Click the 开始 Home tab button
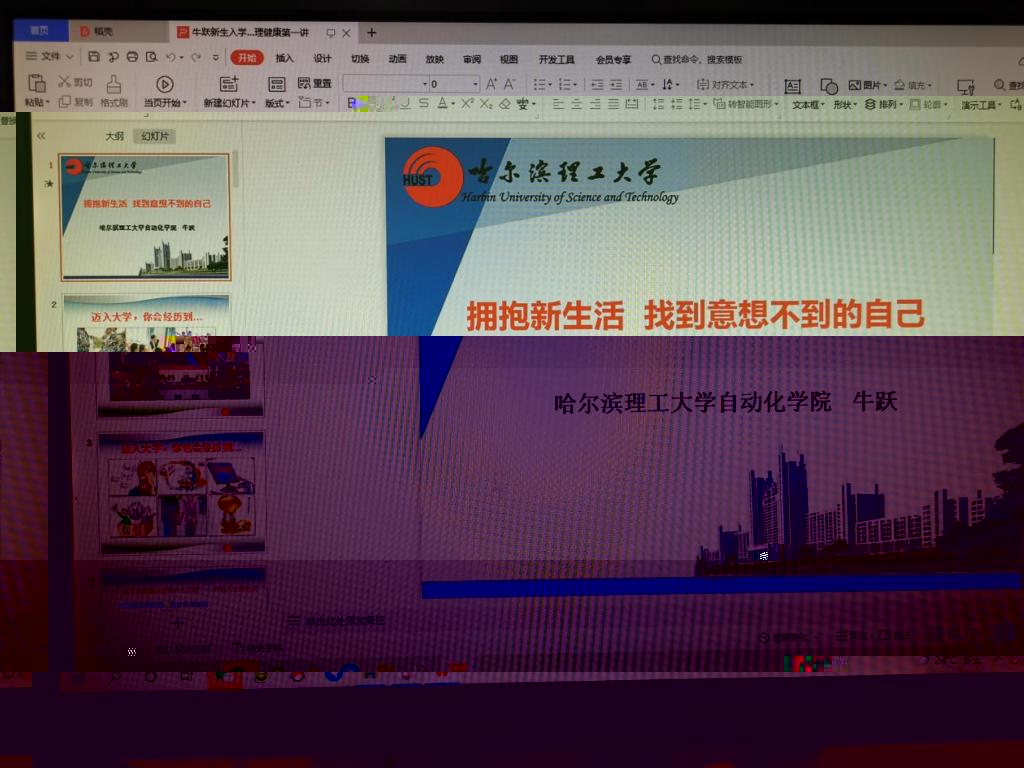This screenshot has height=768, width=1024. coord(247,57)
